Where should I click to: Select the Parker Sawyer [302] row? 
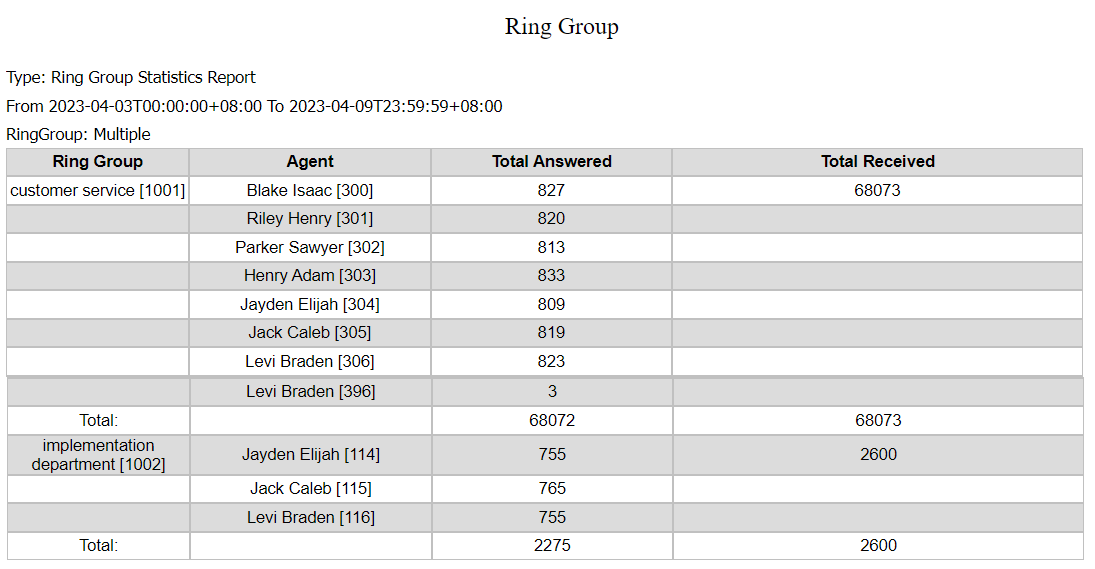(310, 247)
